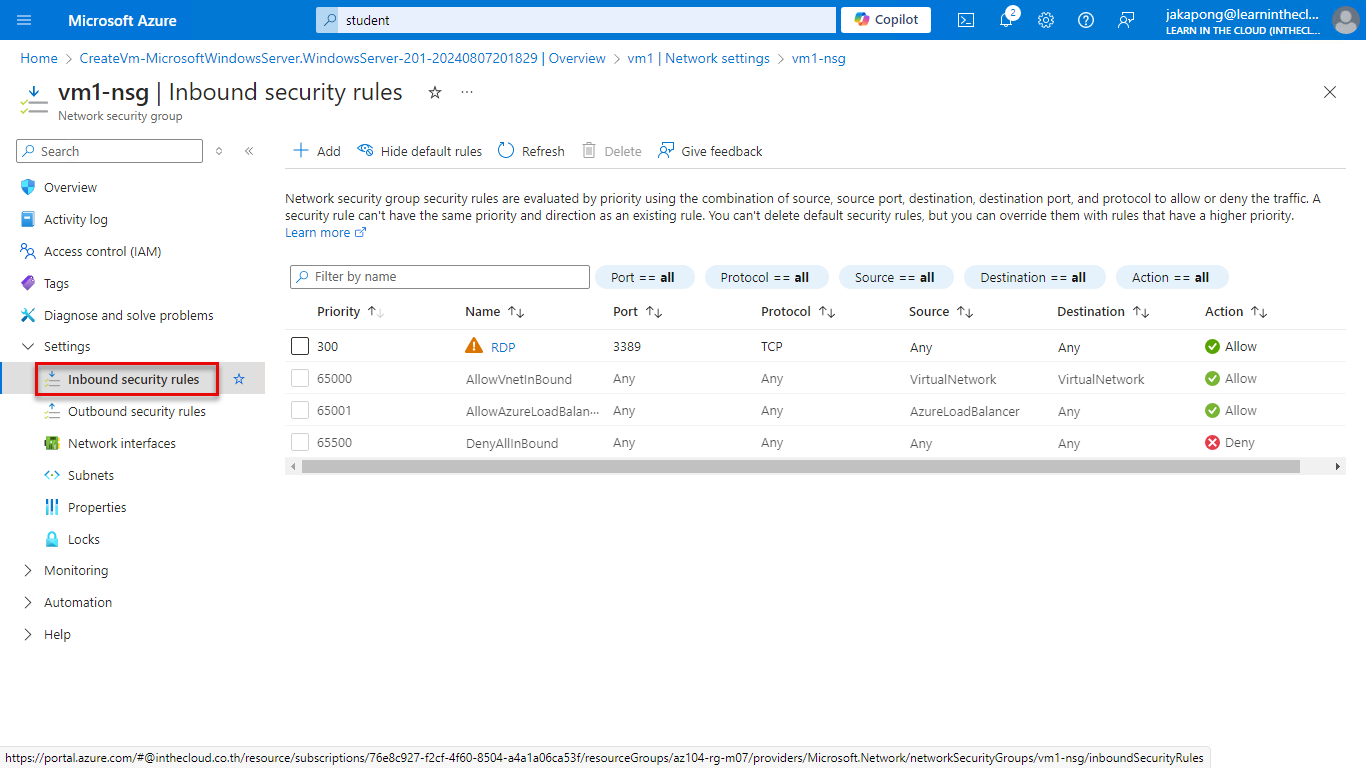Image resolution: width=1366 pixels, height=768 pixels.
Task: Sort by Source column
Action: pyautogui.click(x=941, y=312)
